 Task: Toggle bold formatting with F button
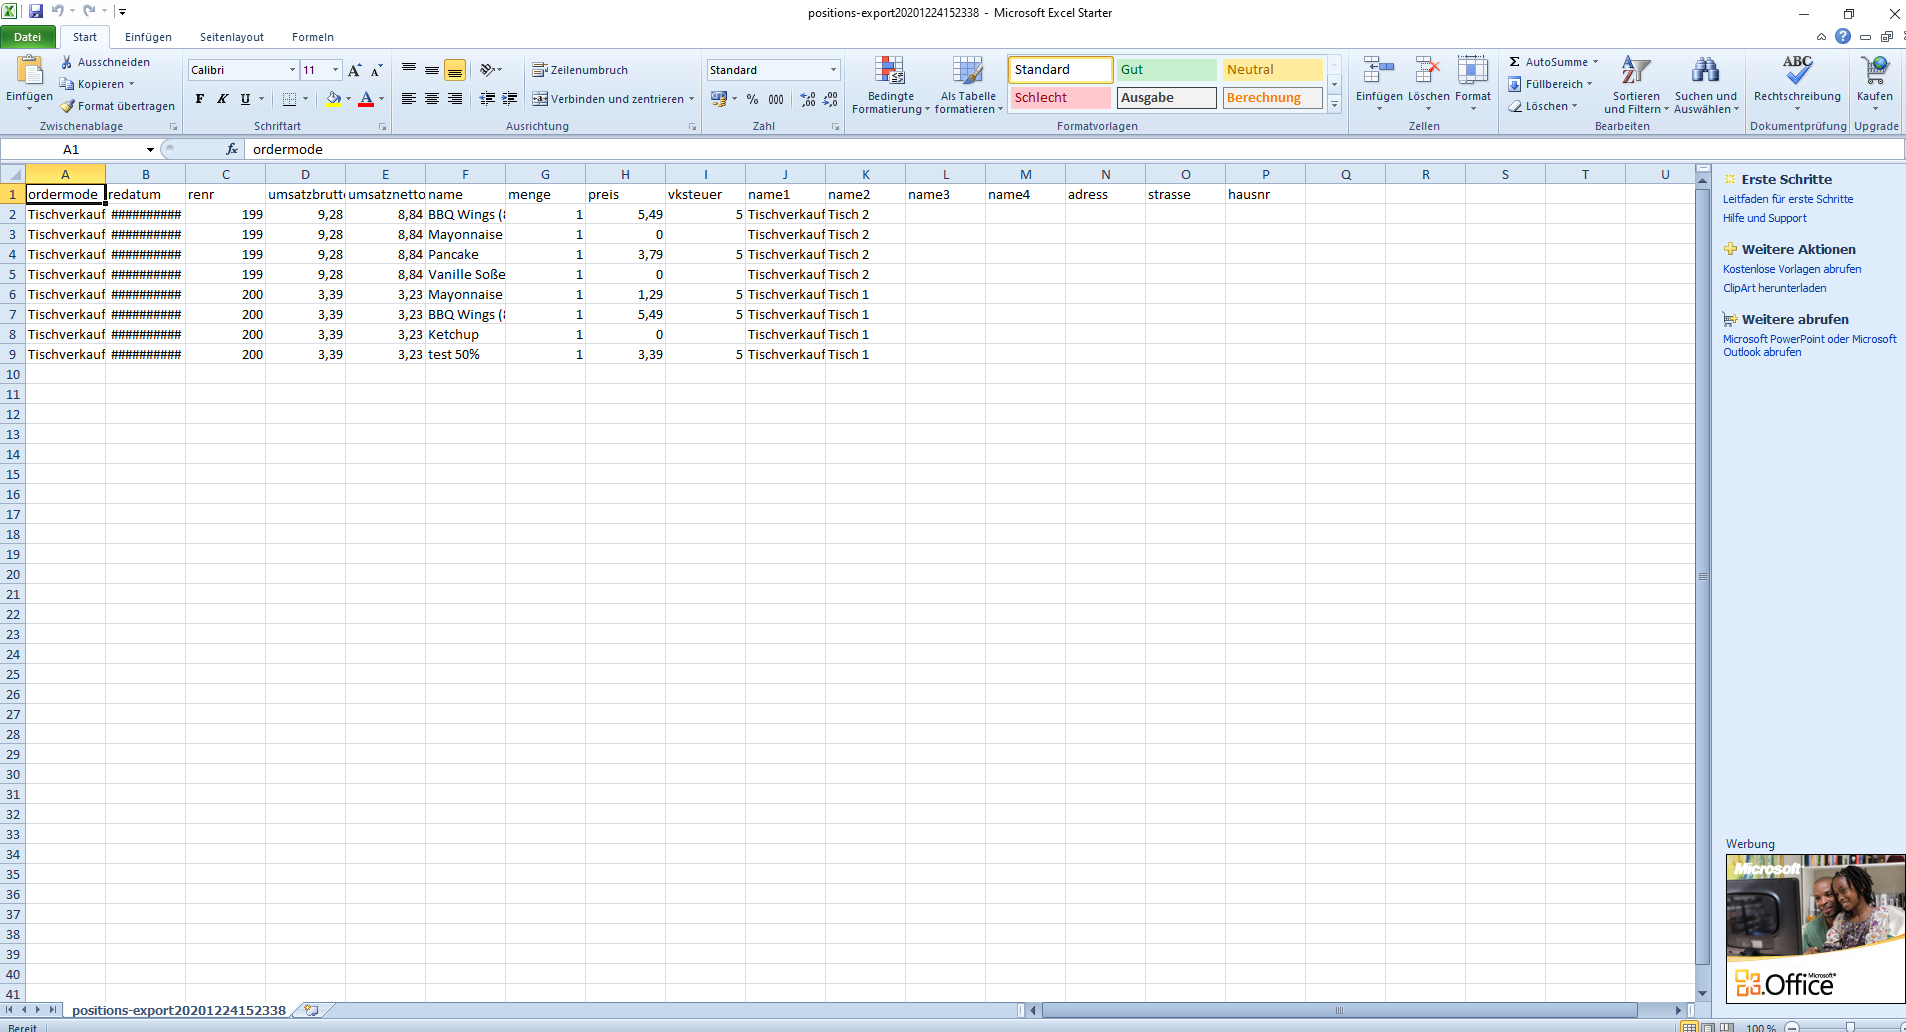point(200,99)
